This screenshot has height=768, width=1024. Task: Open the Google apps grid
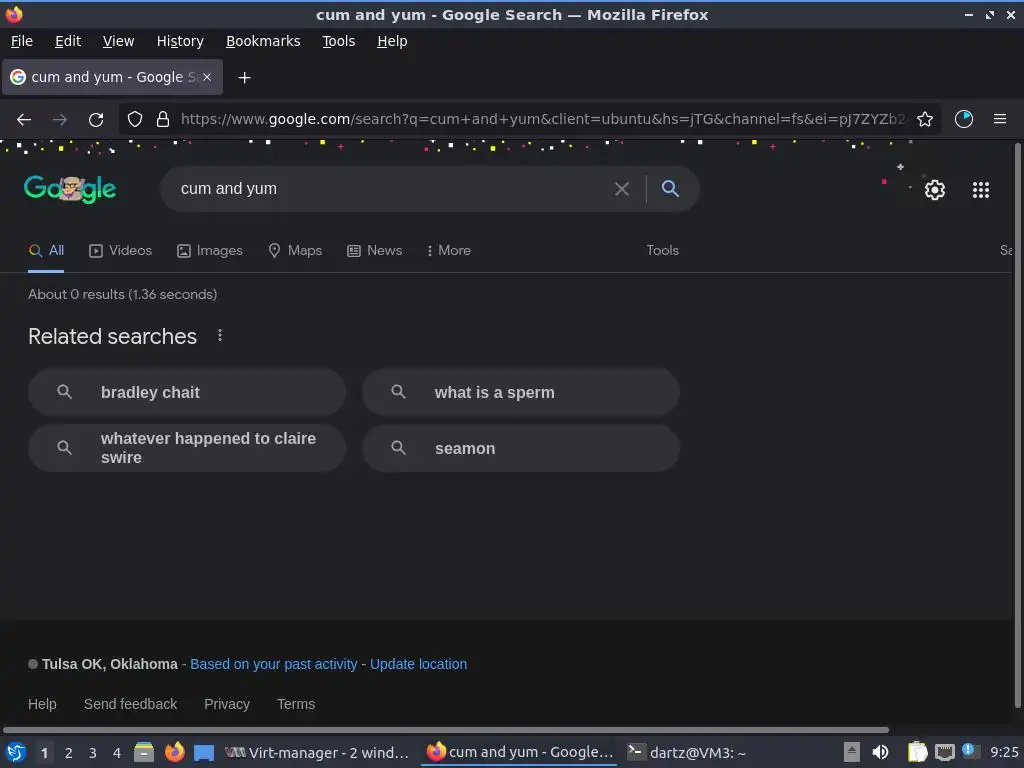(981, 190)
